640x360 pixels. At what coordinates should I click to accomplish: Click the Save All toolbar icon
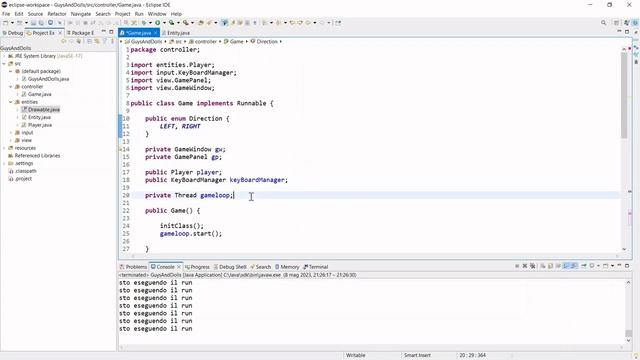click(41, 23)
